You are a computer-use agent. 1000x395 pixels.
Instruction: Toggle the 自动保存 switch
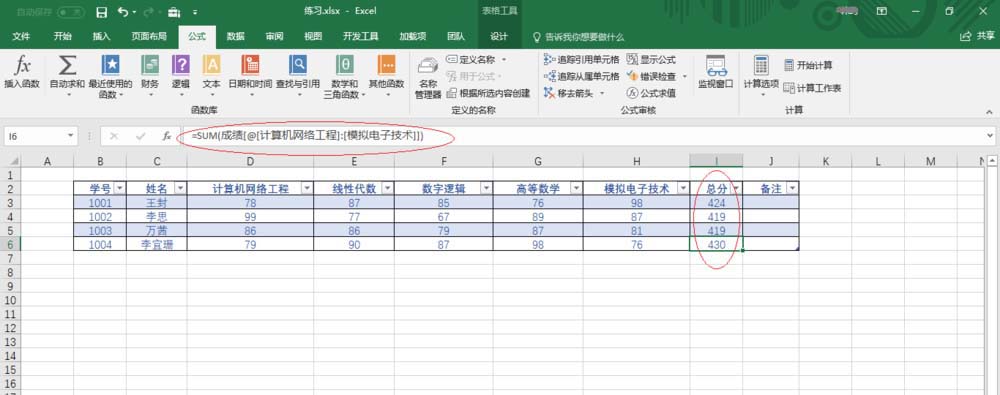(71, 11)
